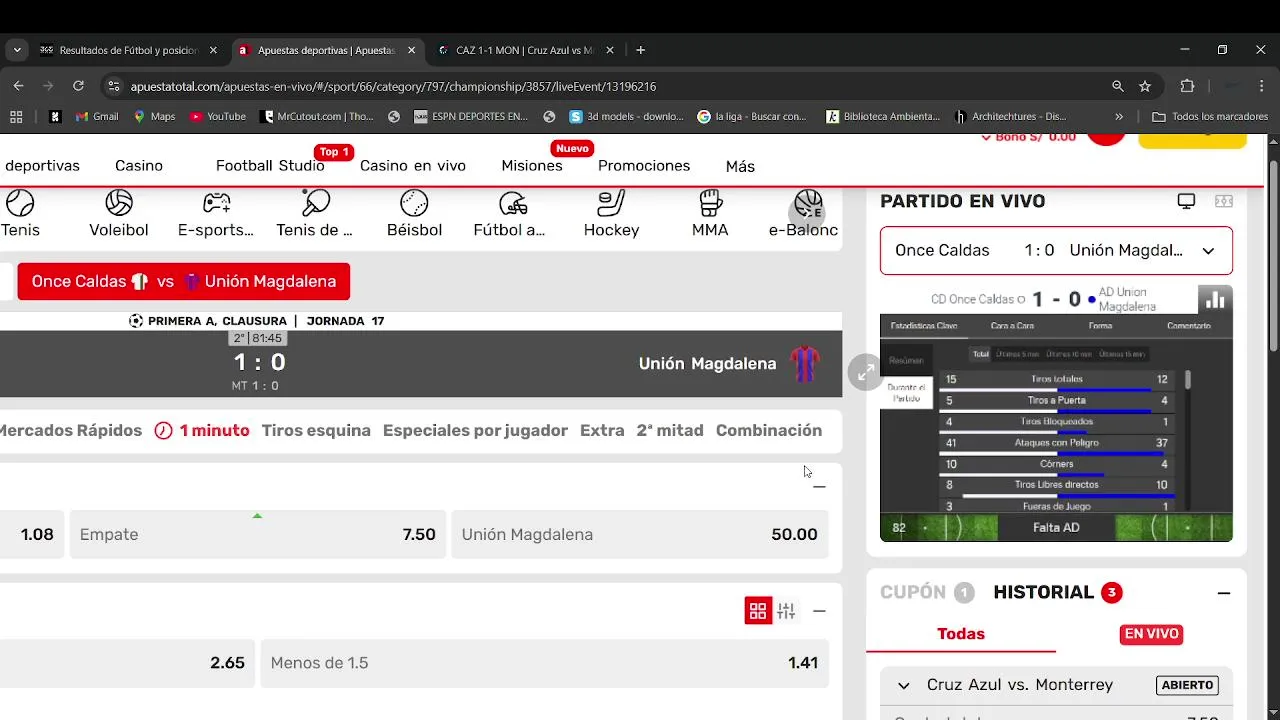Switch to the Tiros esquina market tab
This screenshot has height=720, width=1280.
click(x=316, y=431)
